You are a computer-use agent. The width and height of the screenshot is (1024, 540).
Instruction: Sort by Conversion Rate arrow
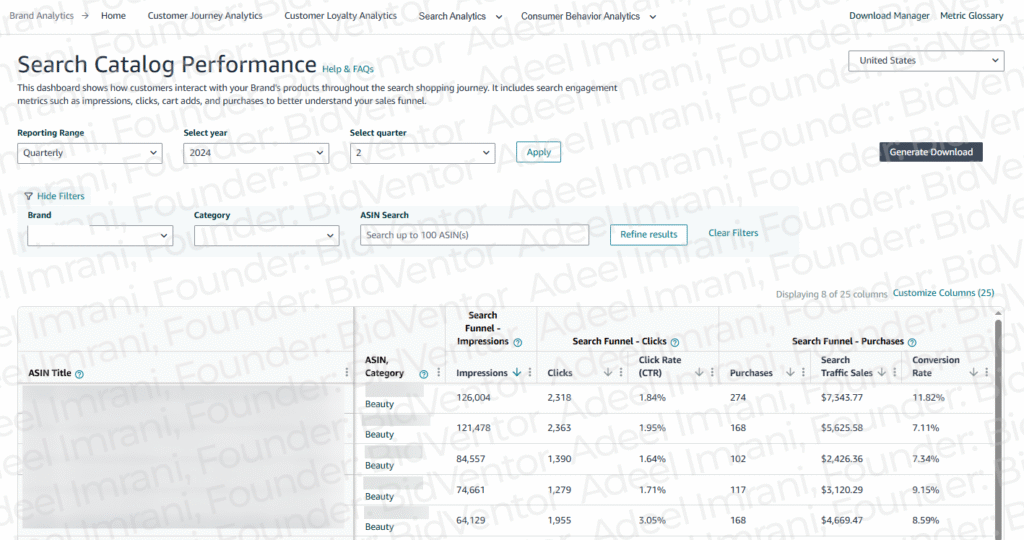click(973, 372)
